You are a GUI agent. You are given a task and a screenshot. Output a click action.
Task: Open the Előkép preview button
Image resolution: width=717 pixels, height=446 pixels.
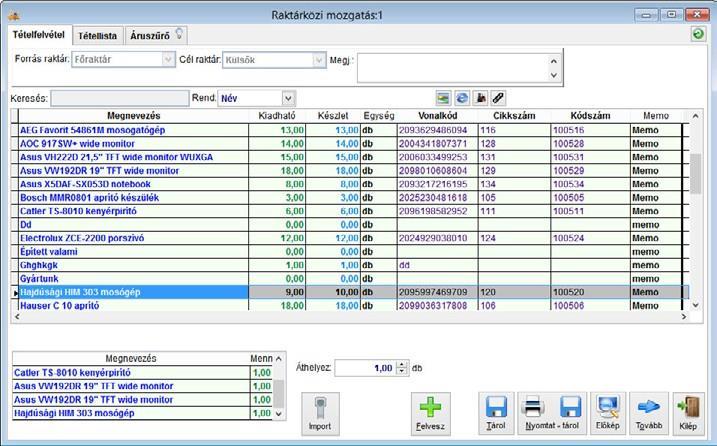(x=607, y=414)
